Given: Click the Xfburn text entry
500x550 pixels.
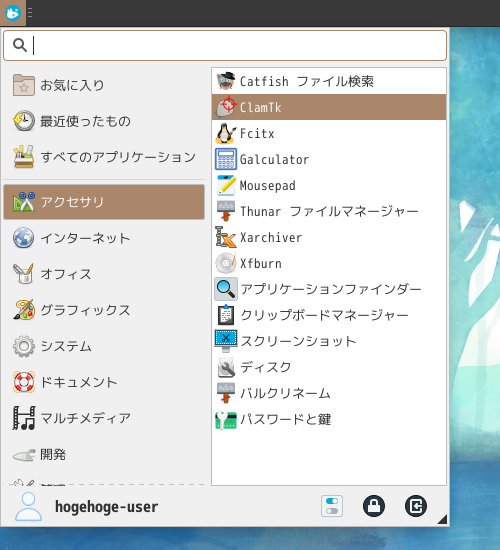Looking at the screenshot, I should [x=261, y=263].
